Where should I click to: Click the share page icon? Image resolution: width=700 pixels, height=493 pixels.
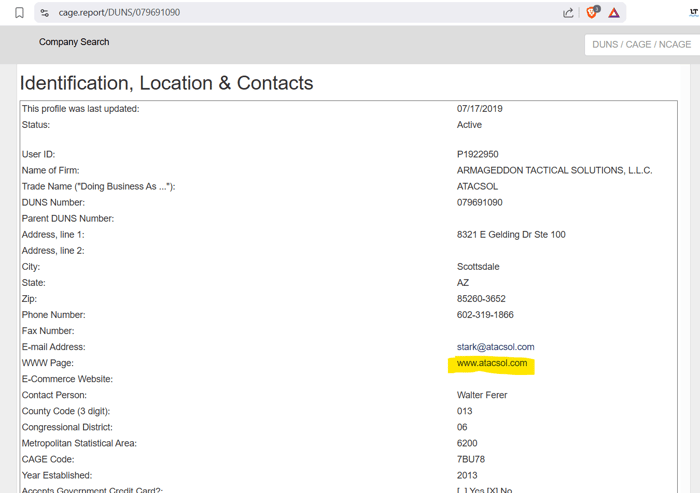[x=568, y=13]
